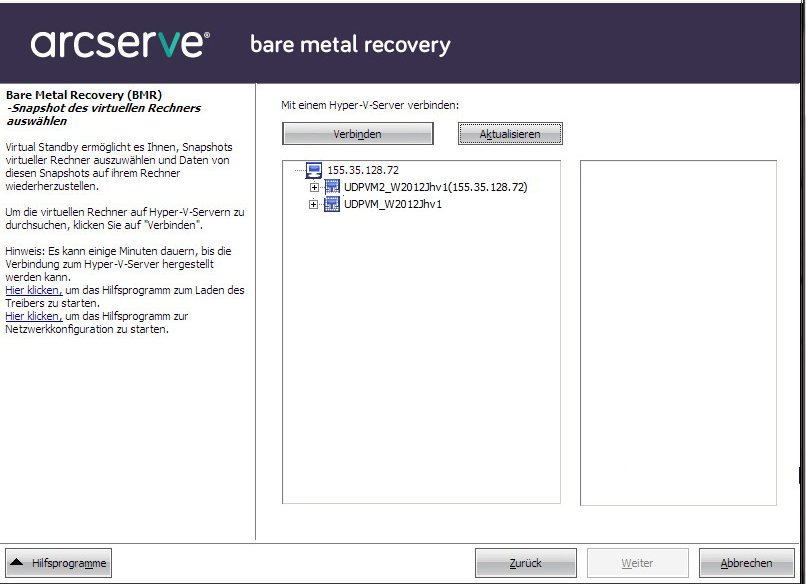Expand the UDPVM_W2012Jhv1 tree node
This screenshot has width=806, height=584.
[x=314, y=204]
